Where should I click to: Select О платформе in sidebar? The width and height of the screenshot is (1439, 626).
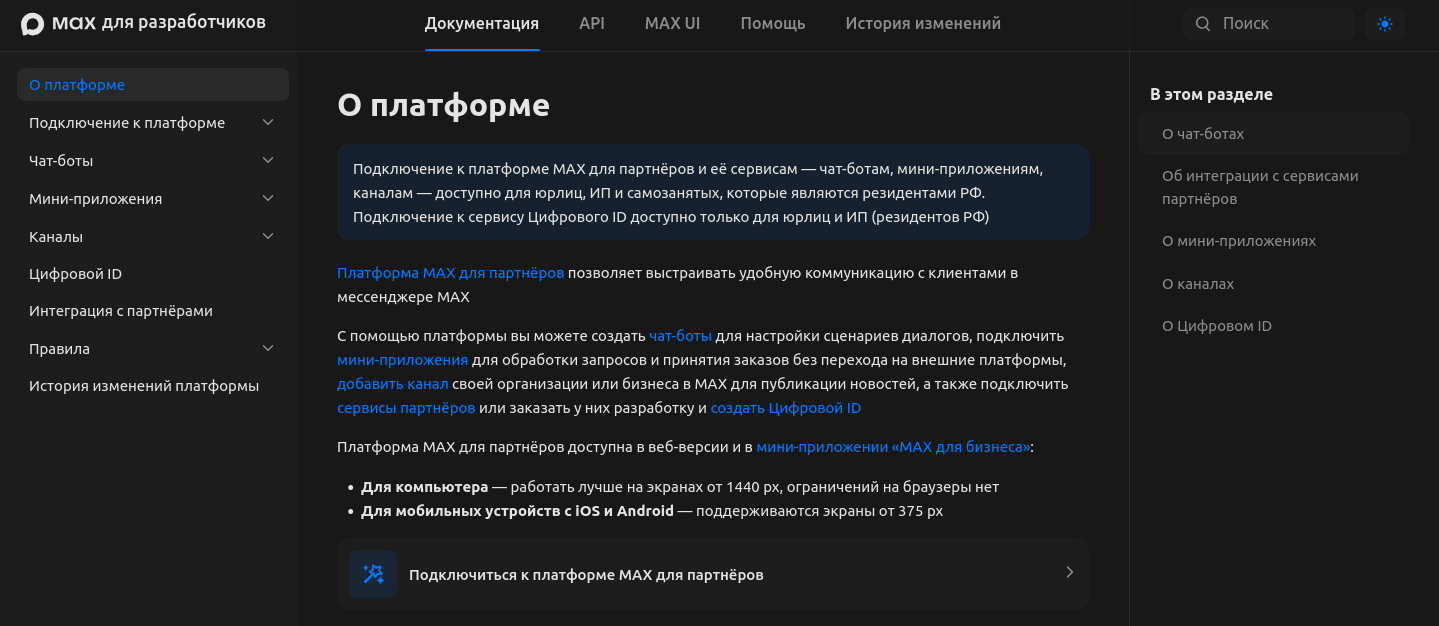[x=153, y=85]
